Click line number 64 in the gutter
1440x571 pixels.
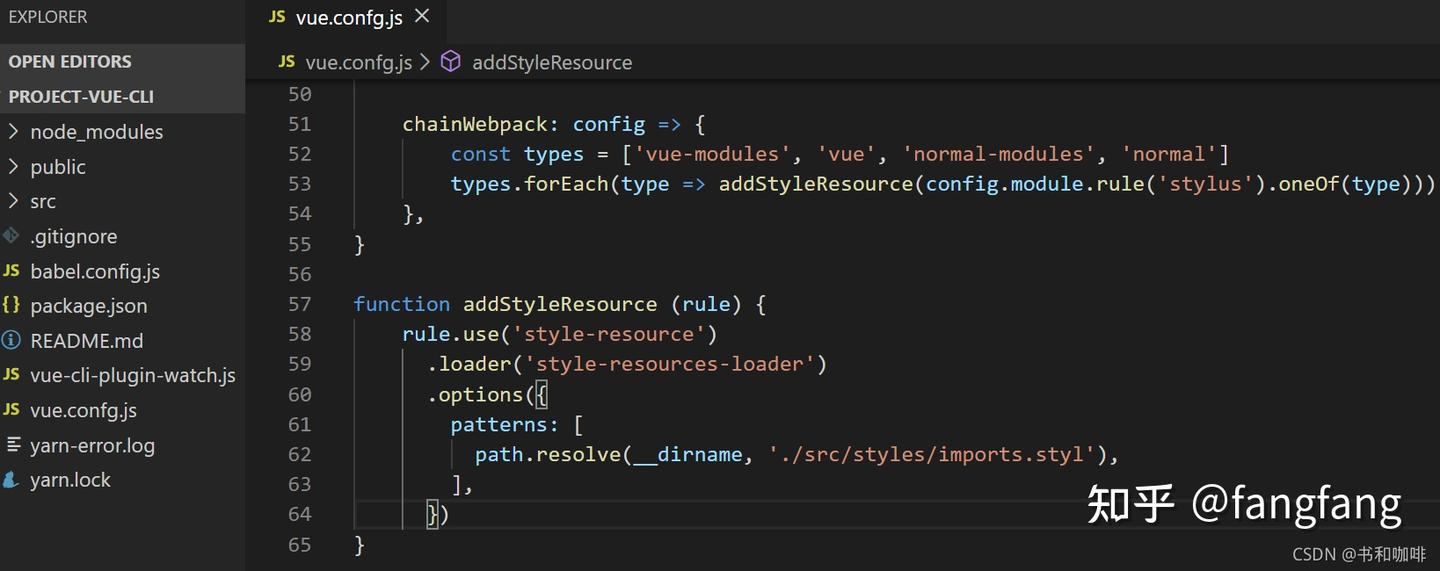click(x=299, y=514)
